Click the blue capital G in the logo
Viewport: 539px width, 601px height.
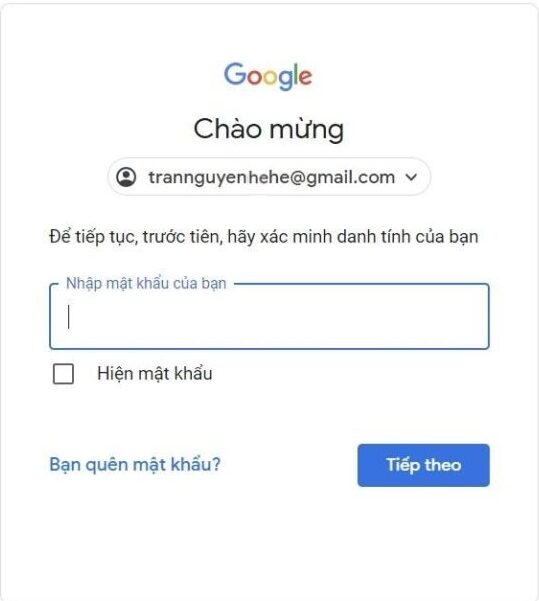click(x=235, y=74)
